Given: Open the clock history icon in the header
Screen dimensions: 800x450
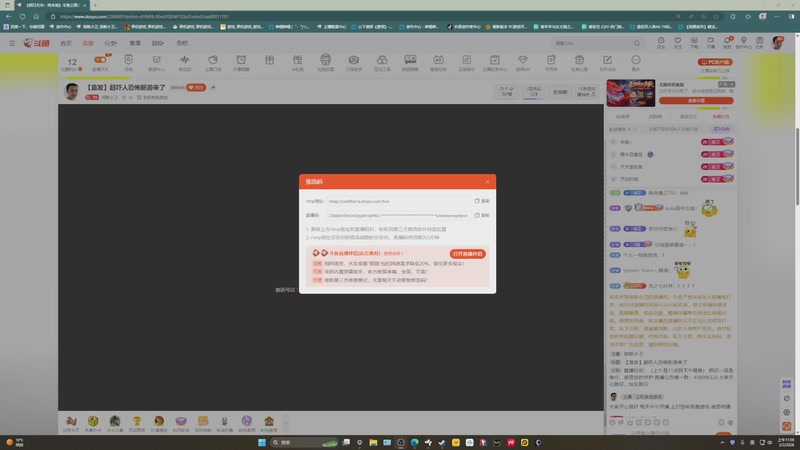Looking at the screenshot, I should click(x=661, y=42).
